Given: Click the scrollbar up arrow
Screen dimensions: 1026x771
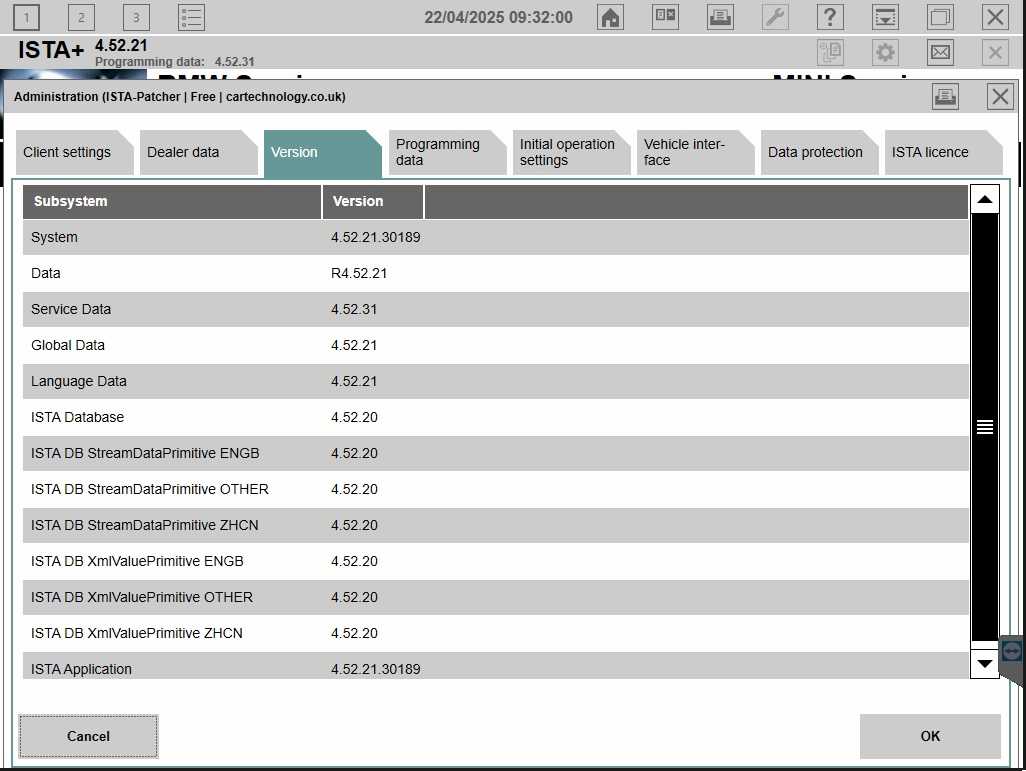Looking at the screenshot, I should [x=985, y=200].
